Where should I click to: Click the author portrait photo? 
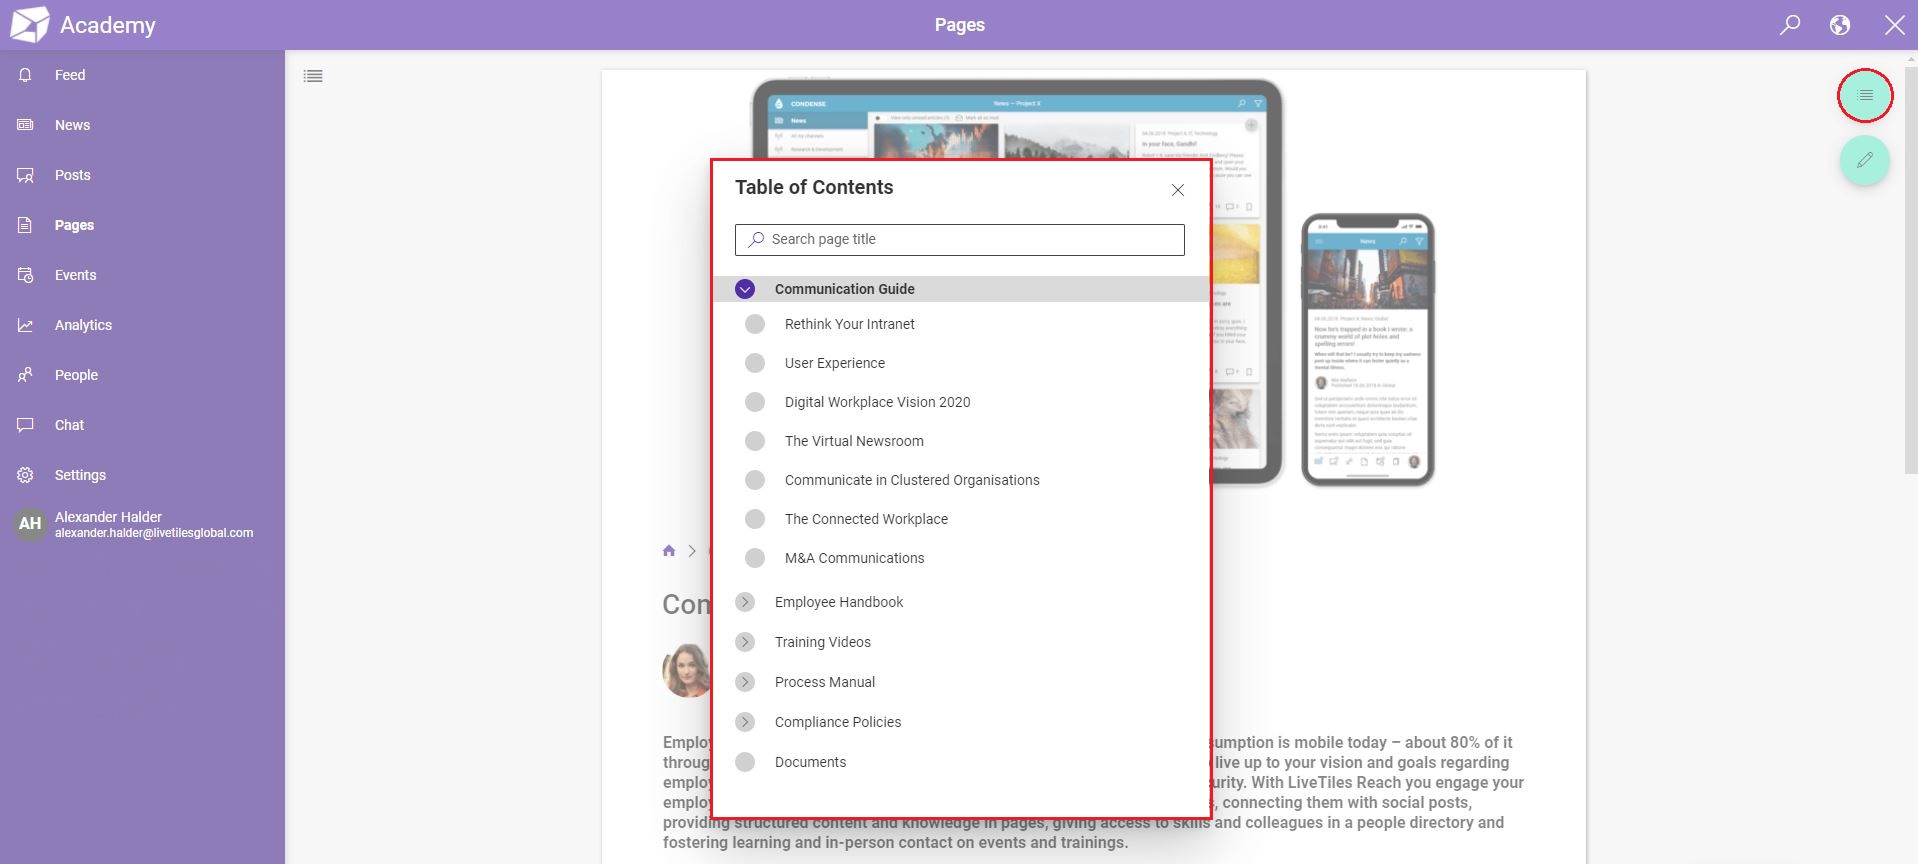click(687, 670)
